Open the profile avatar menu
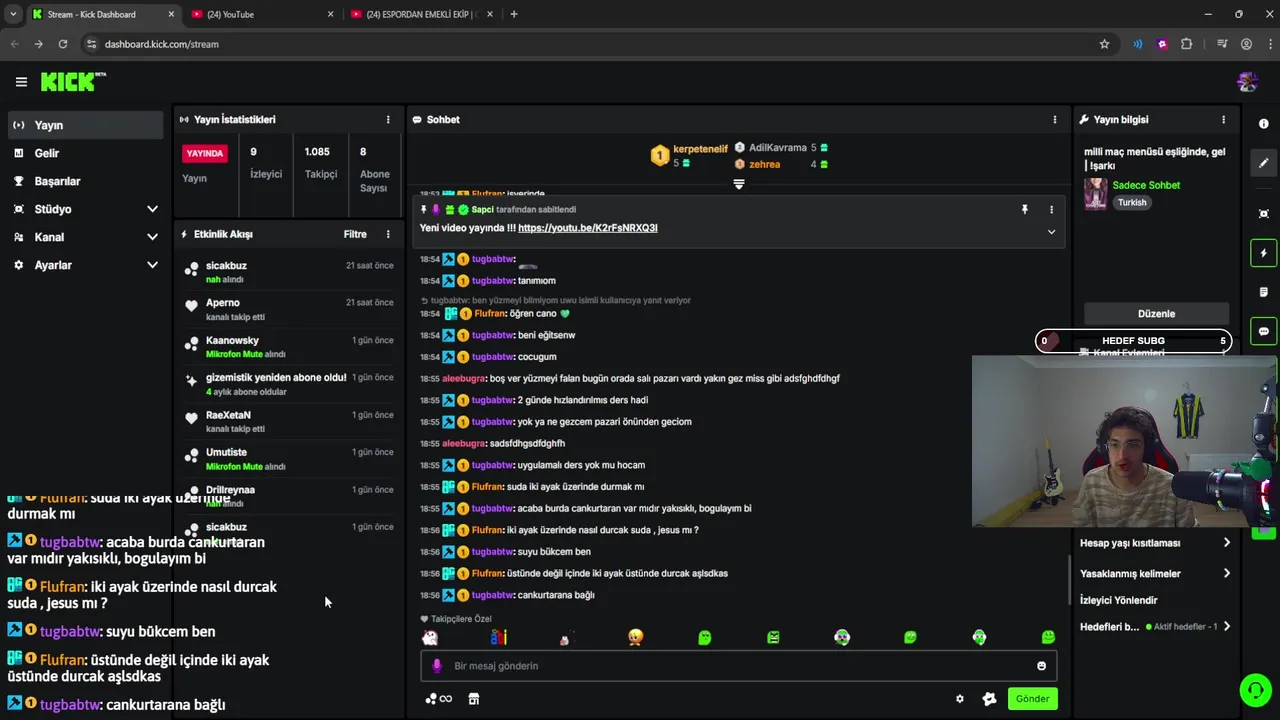1280x720 pixels. [x=1247, y=82]
